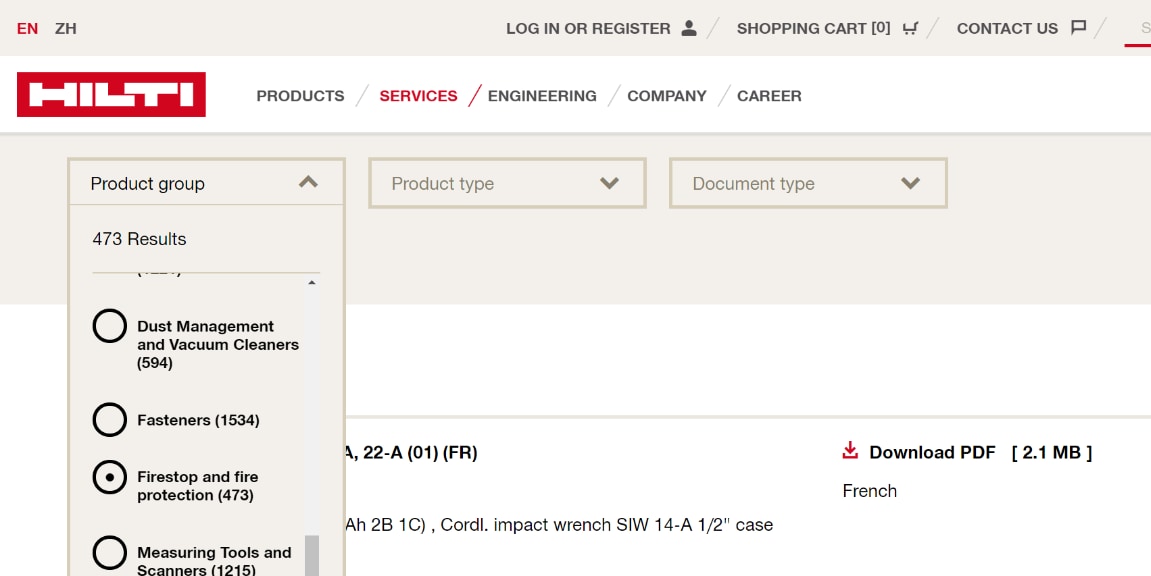The width and height of the screenshot is (1151, 576).
Task: Click the search field at top right
Action: [1138, 29]
